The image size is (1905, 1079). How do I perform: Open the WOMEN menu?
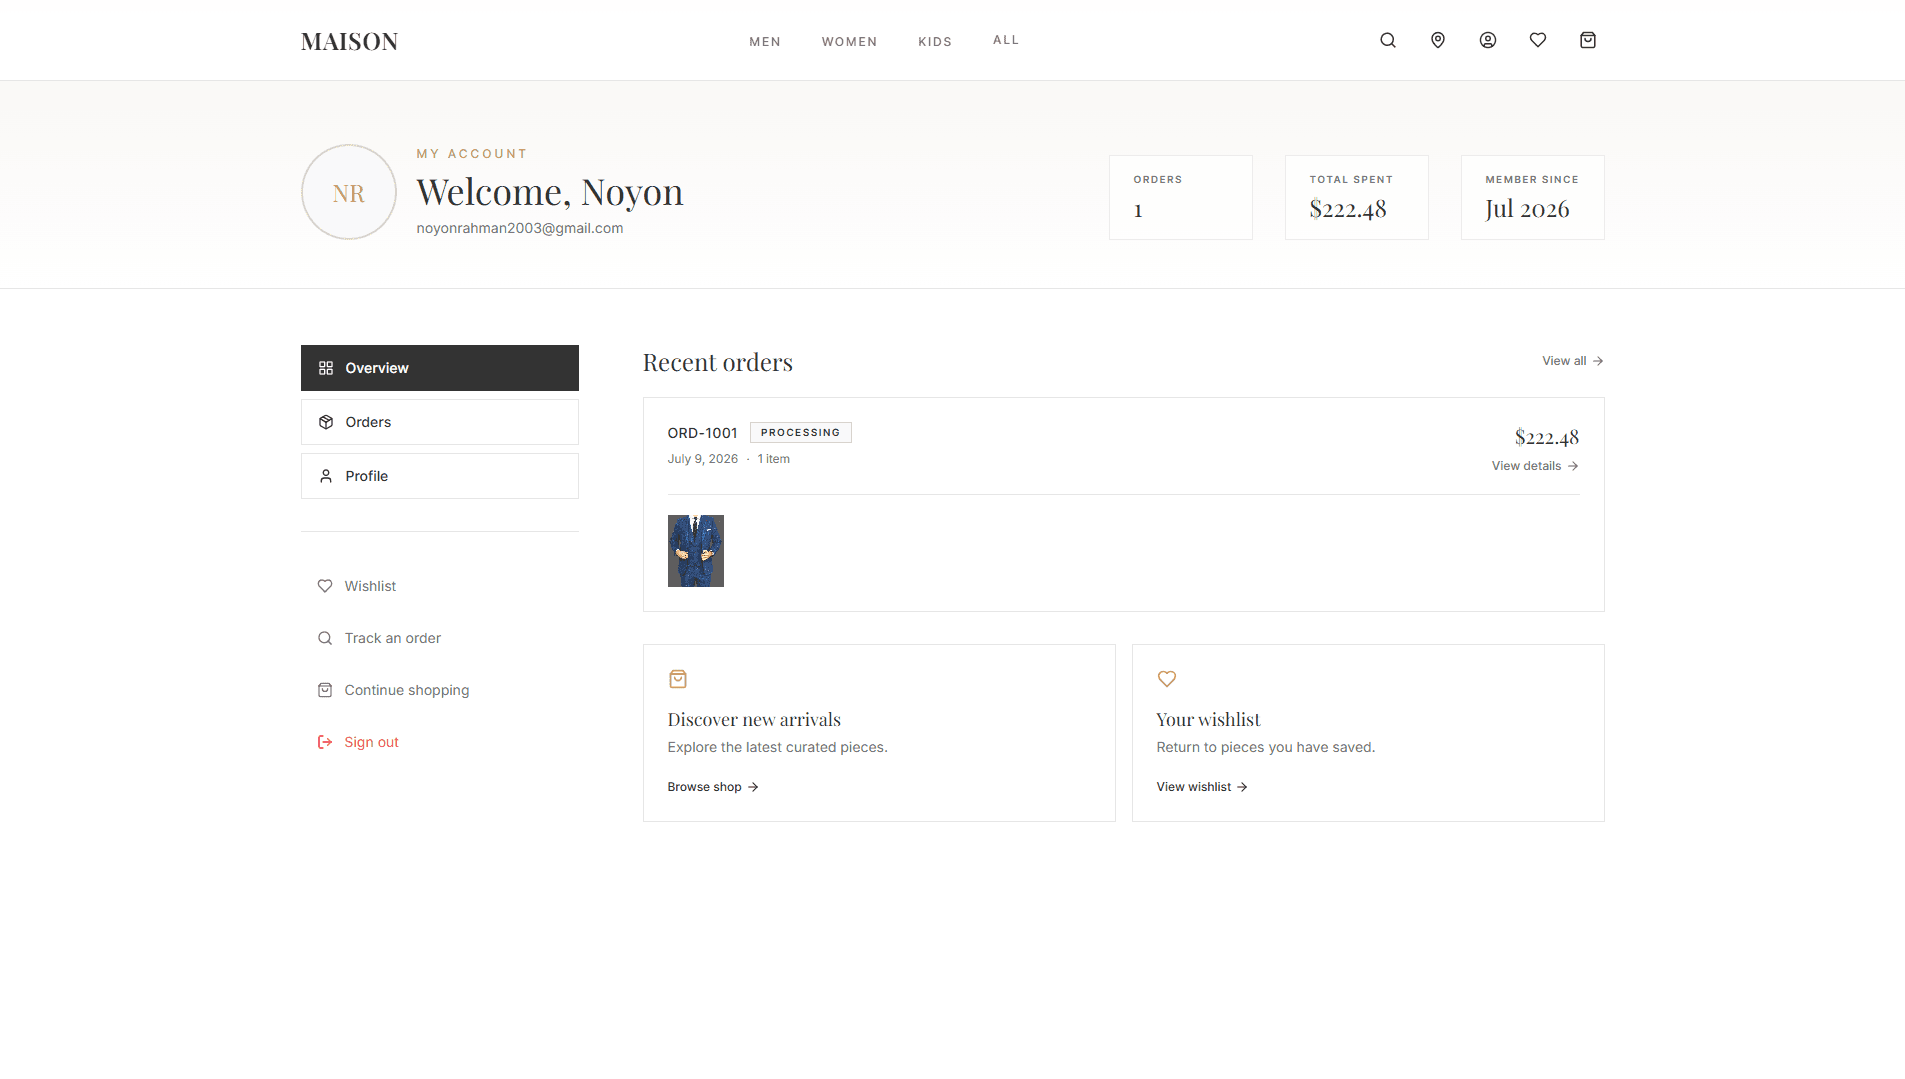click(849, 42)
